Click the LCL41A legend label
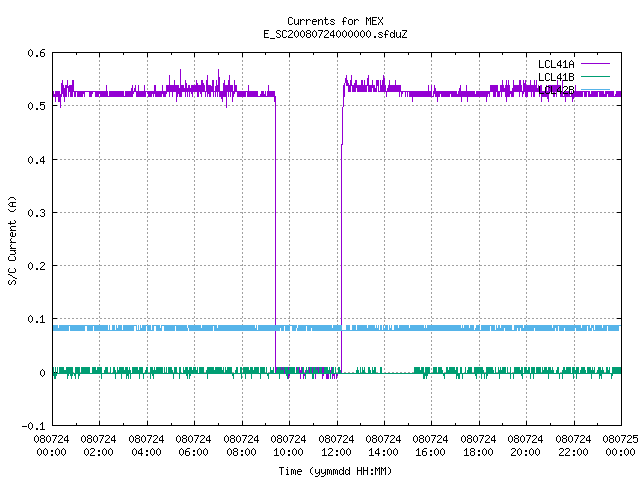 [556, 64]
